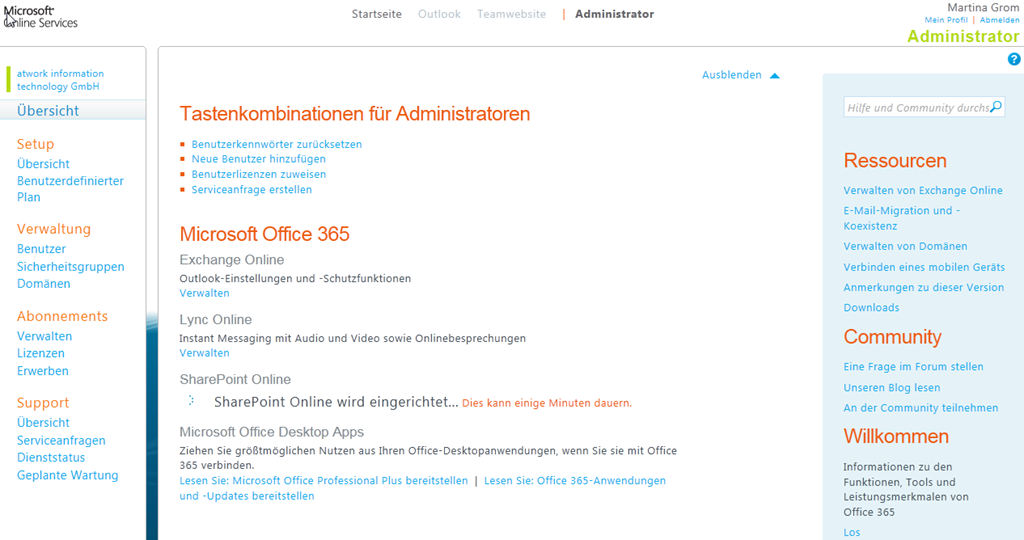The width and height of the screenshot is (1024, 540).
Task: Open Serviceanfragen in sidebar
Action: (x=61, y=441)
